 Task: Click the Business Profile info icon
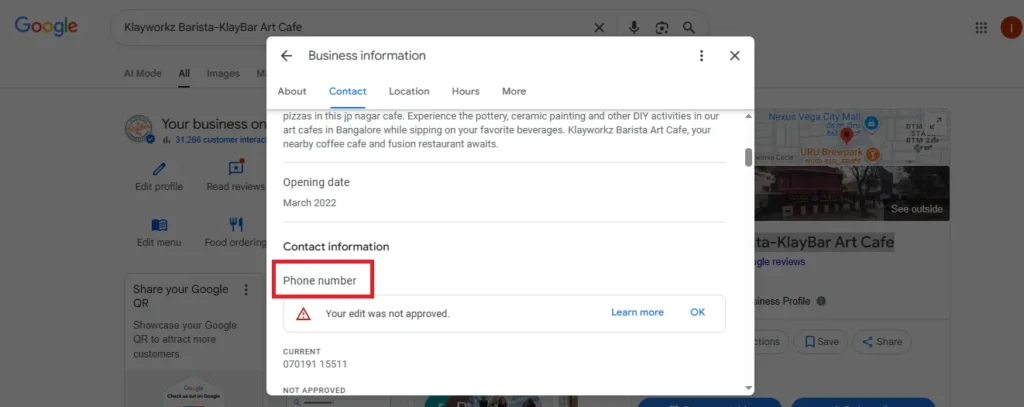tap(821, 301)
